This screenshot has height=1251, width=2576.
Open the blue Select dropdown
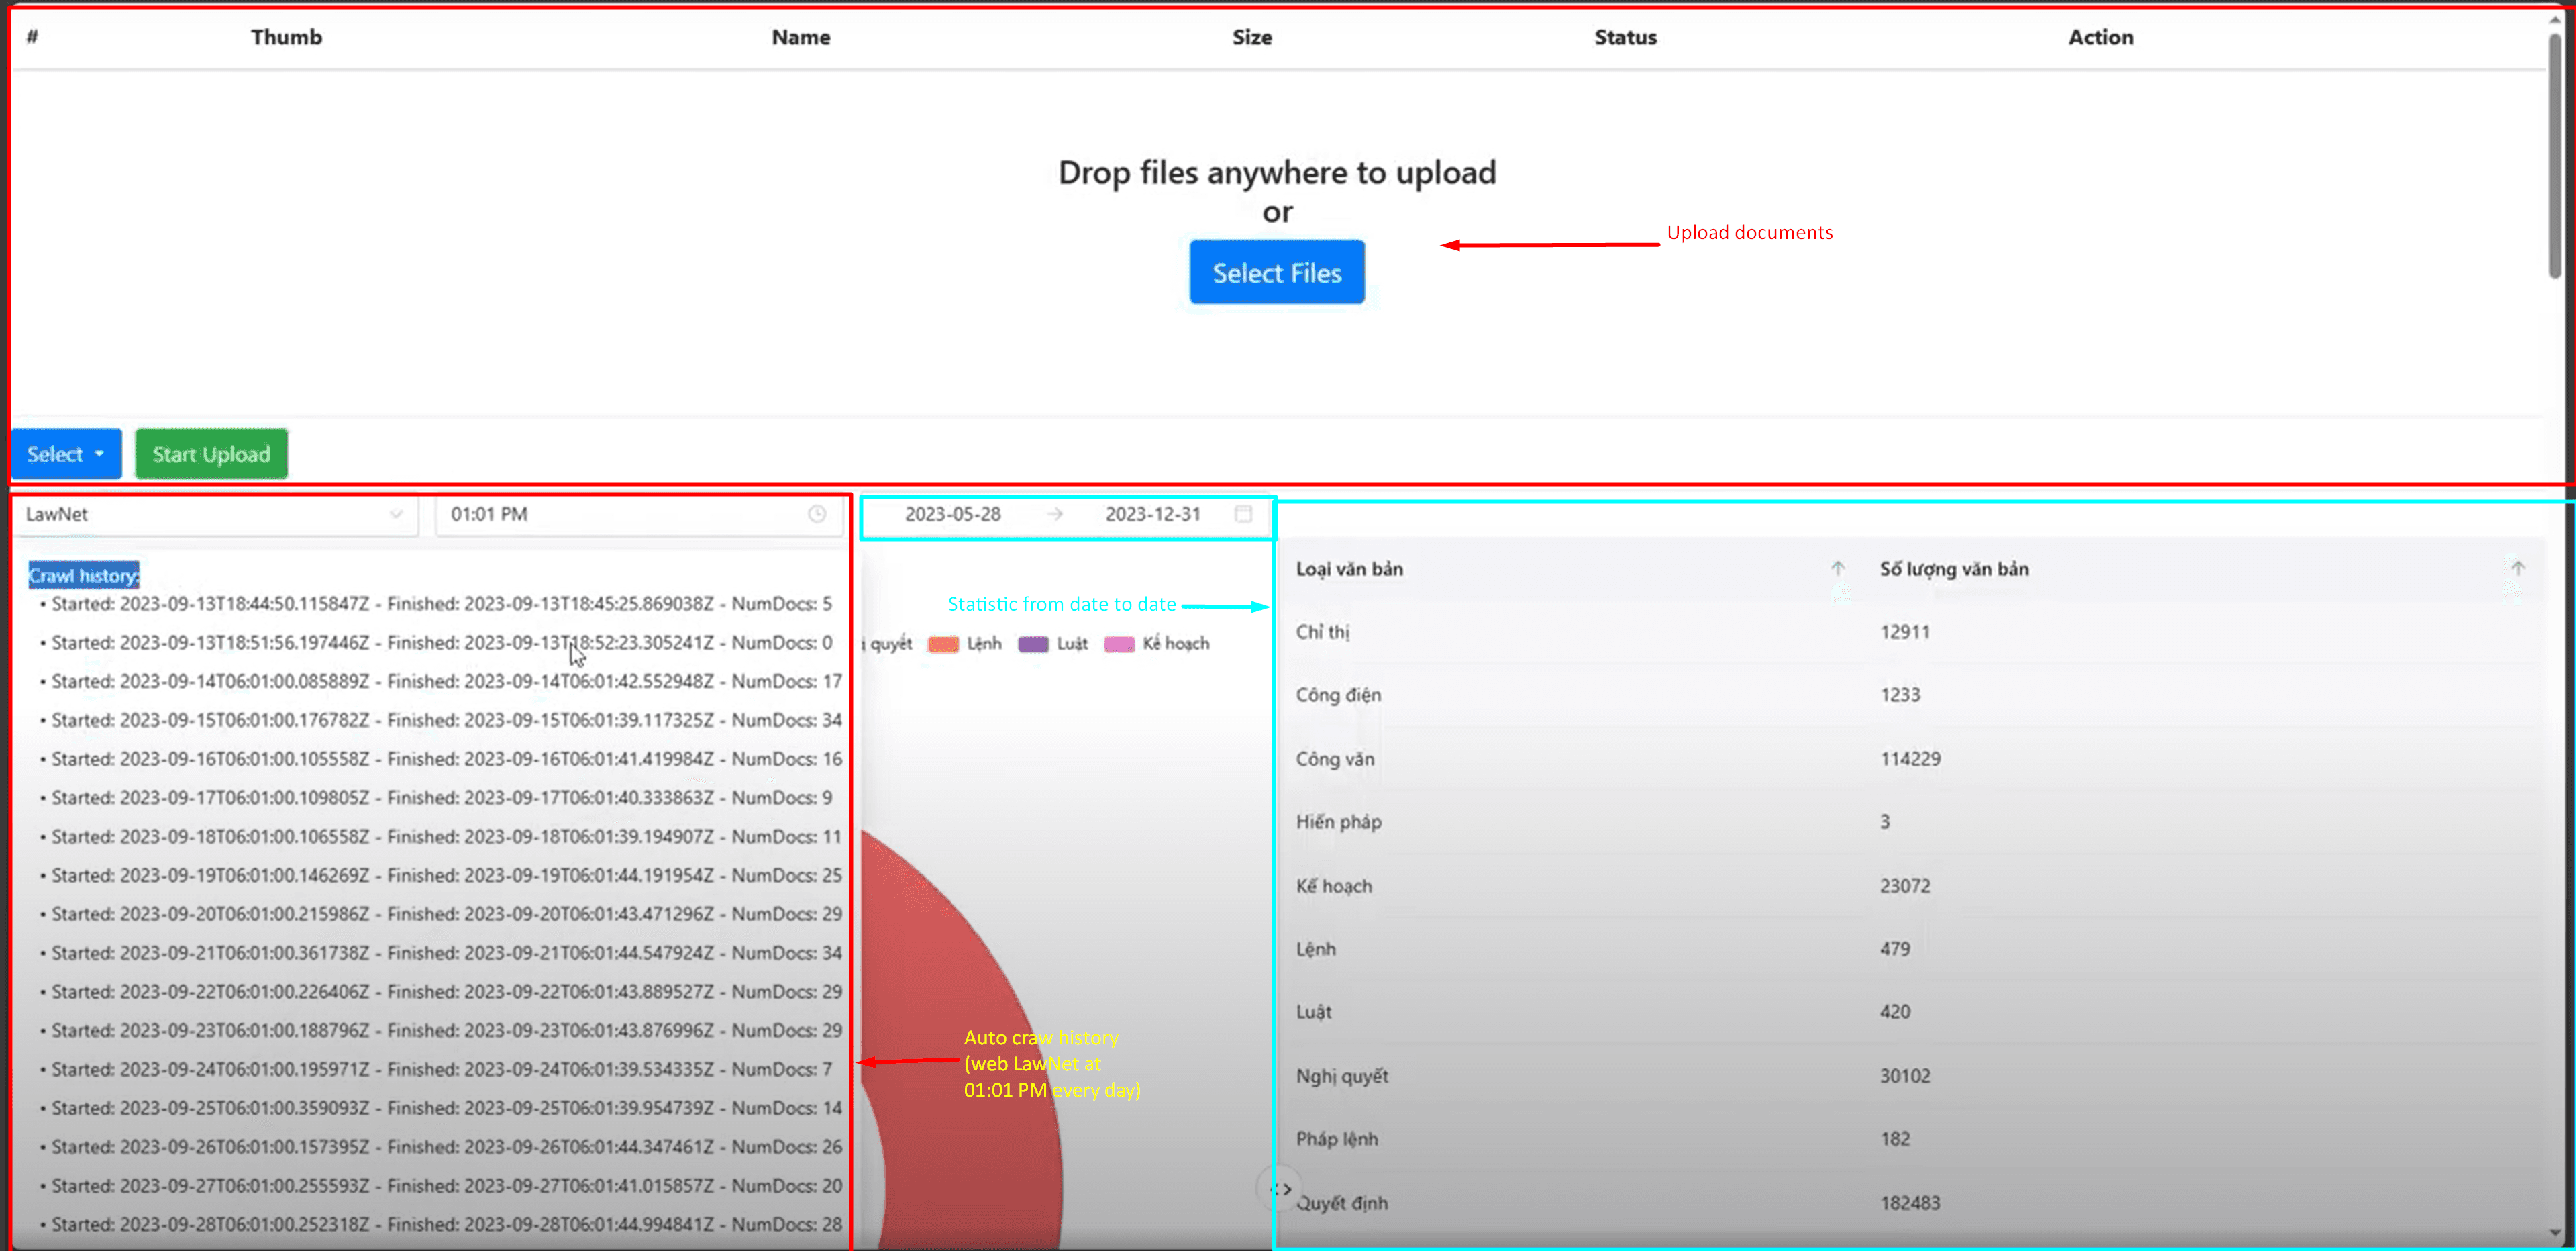point(66,454)
